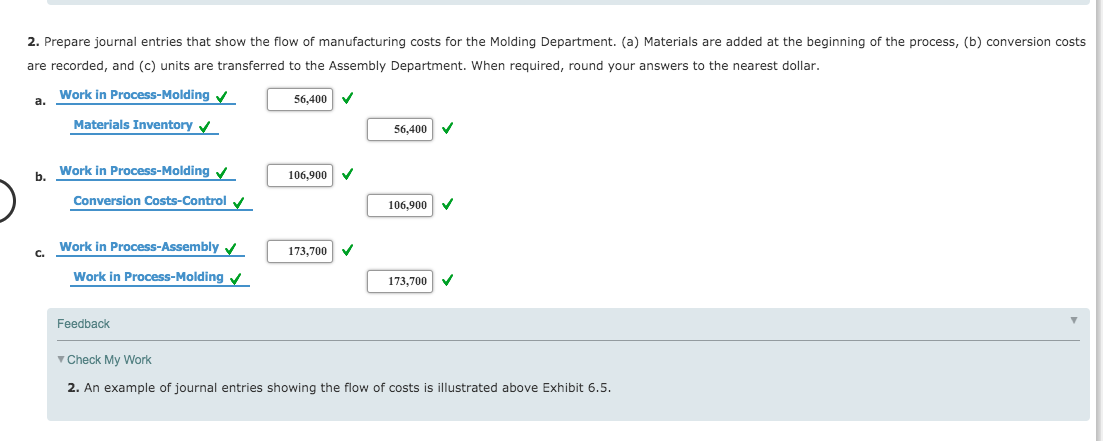Click the green checkmark beside entry b debit 106,900
Viewport: 1103px width, 441px height.
[347, 174]
